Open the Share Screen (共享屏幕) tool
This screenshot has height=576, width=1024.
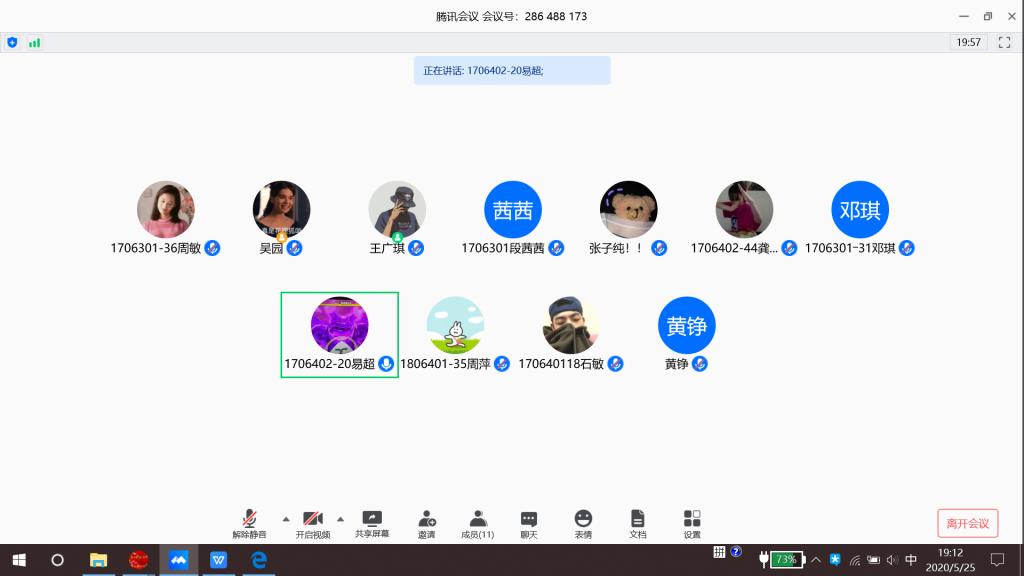click(x=372, y=523)
